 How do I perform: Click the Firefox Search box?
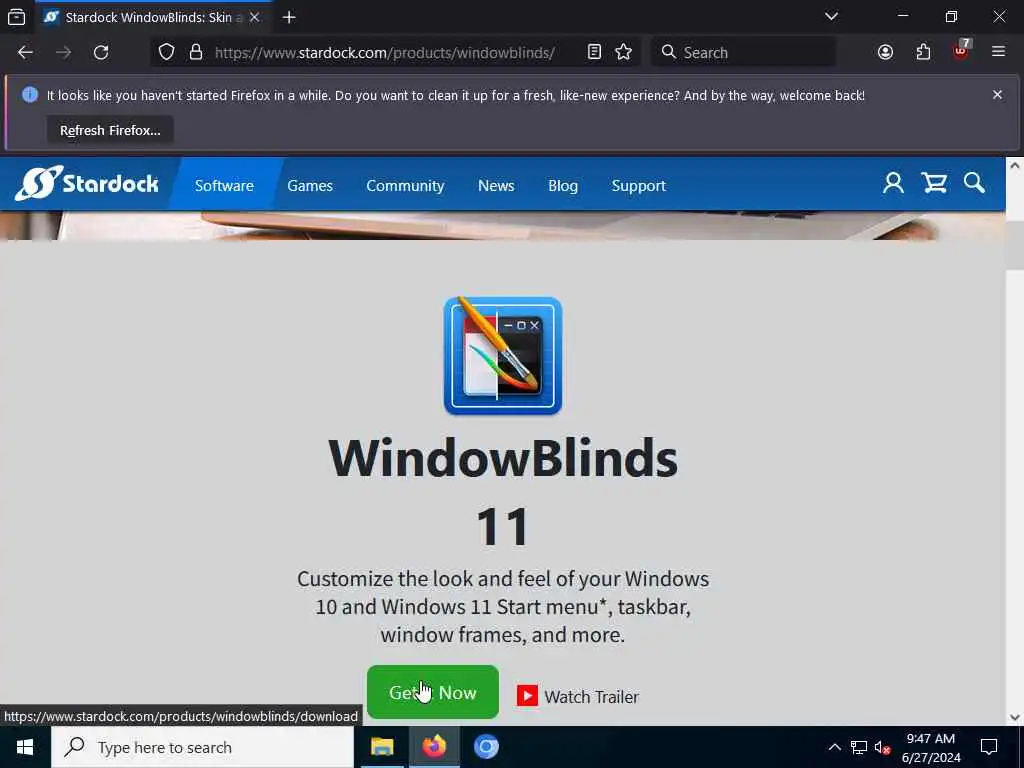743,52
